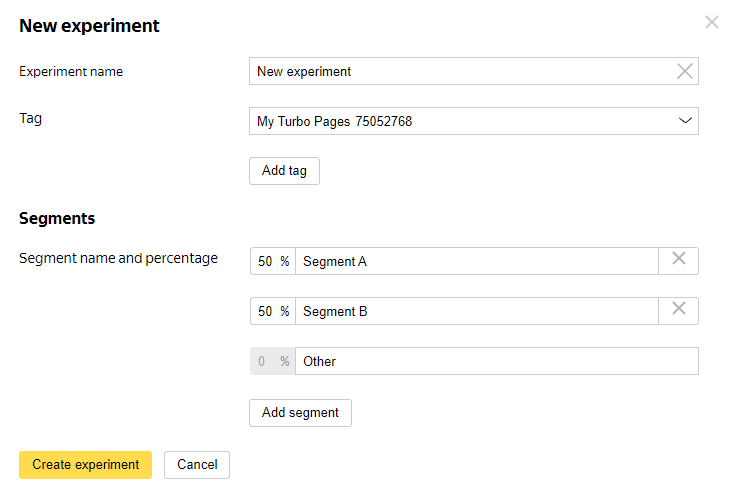Click the Tag dropdown chevron arrow
This screenshot has width=739, height=495.
tap(685, 121)
